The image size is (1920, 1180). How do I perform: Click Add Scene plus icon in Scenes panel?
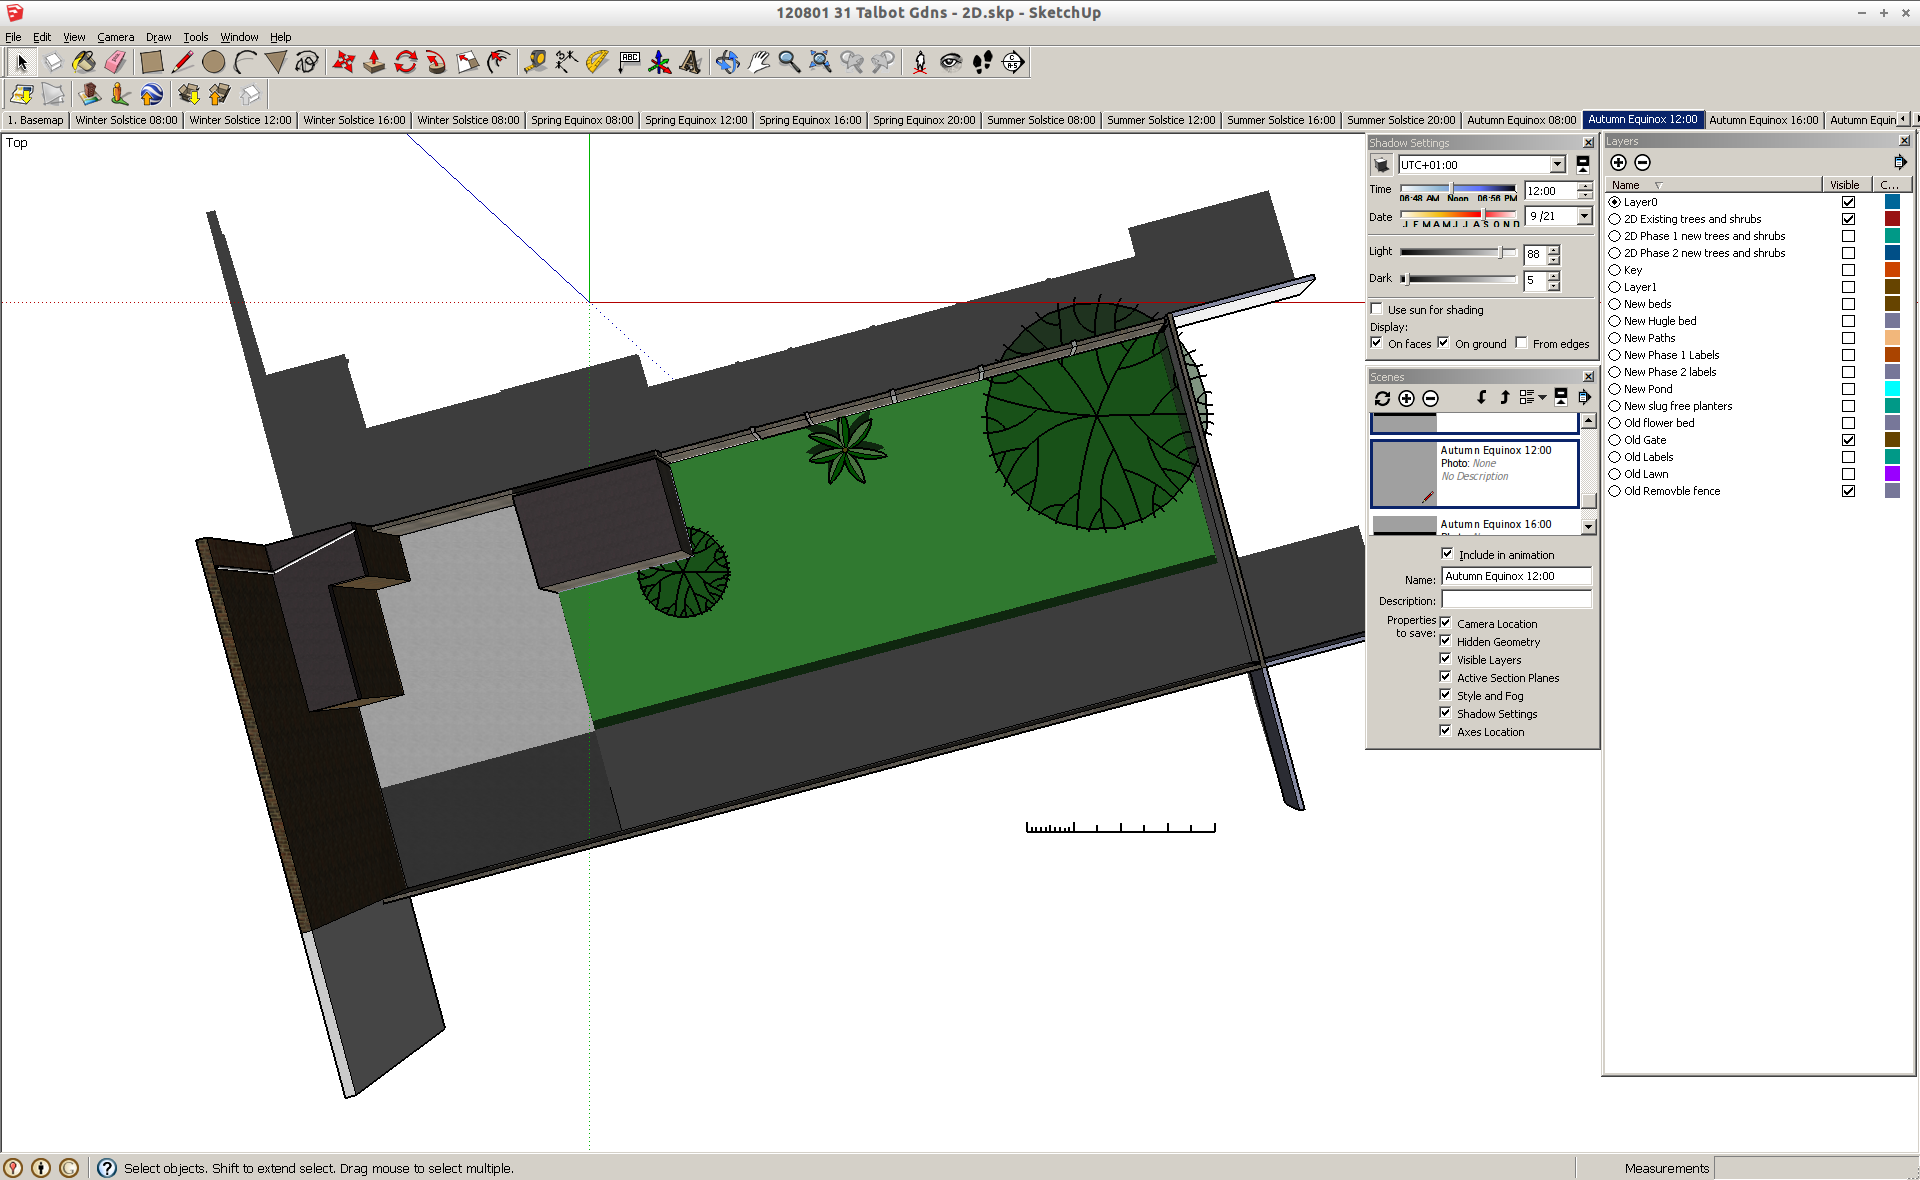(1406, 398)
